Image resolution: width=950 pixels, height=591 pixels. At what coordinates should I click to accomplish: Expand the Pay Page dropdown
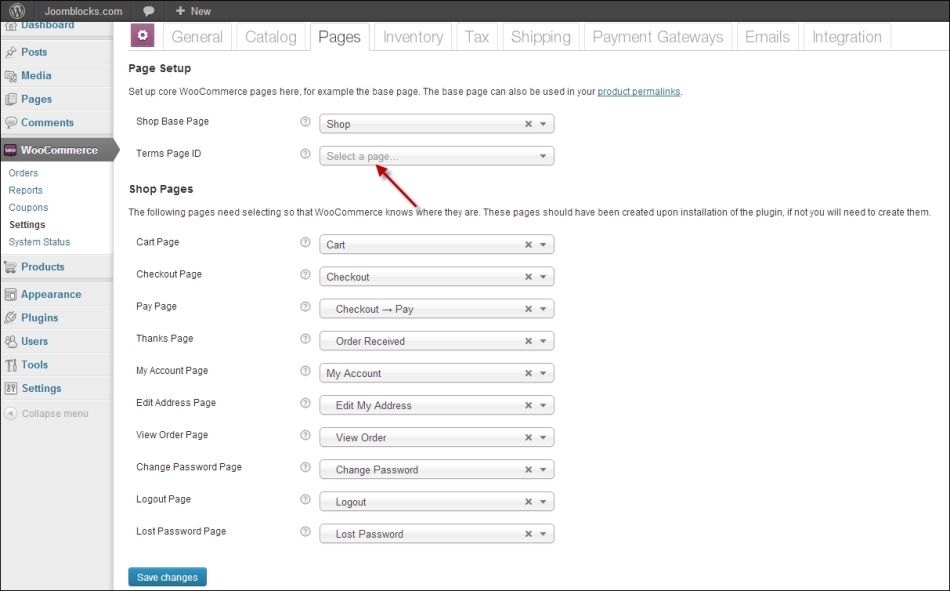(x=436, y=309)
